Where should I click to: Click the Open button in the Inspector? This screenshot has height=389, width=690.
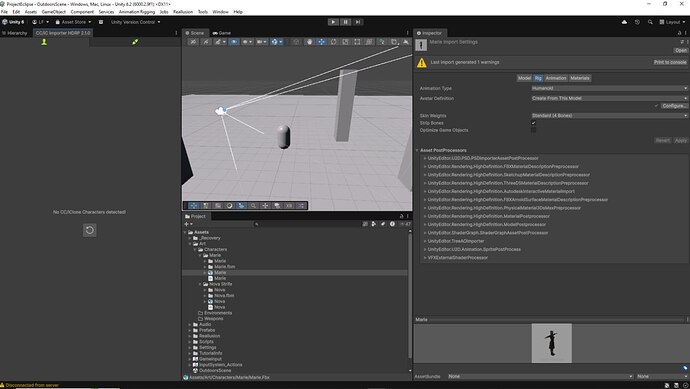[680, 51]
